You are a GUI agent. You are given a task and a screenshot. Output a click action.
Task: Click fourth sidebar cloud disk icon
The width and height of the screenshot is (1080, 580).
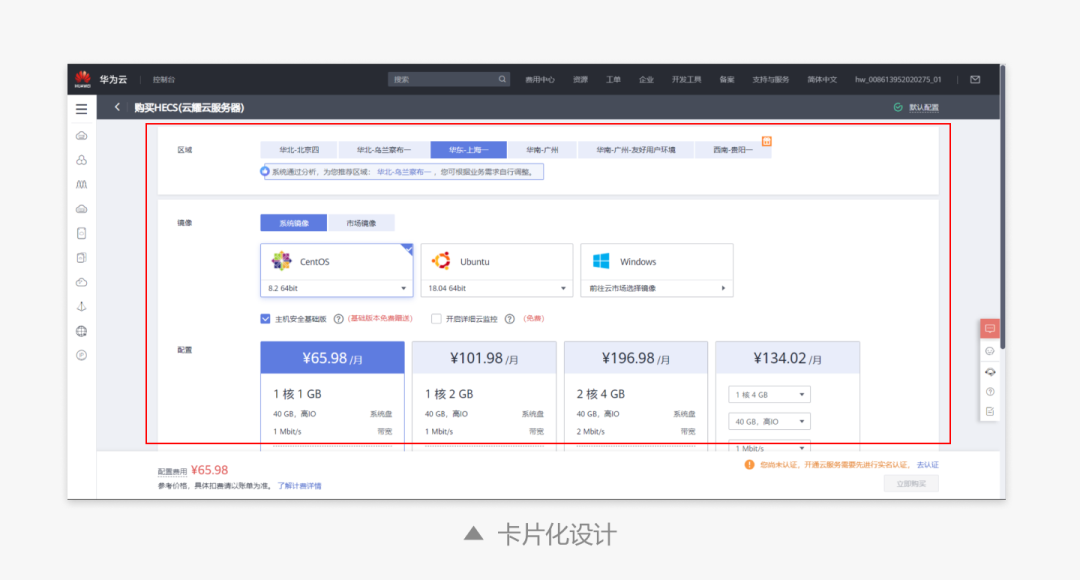pyautogui.click(x=81, y=209)
